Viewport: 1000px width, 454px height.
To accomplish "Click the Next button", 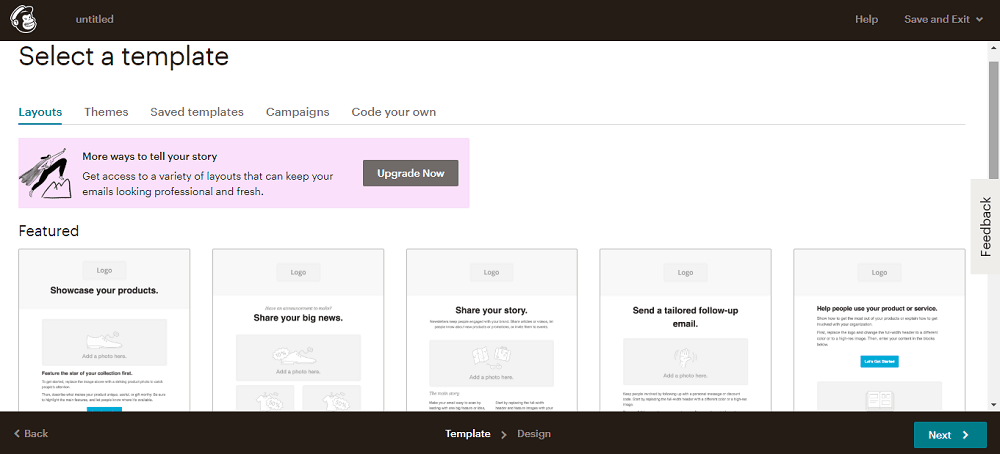I will pos(948,435).
